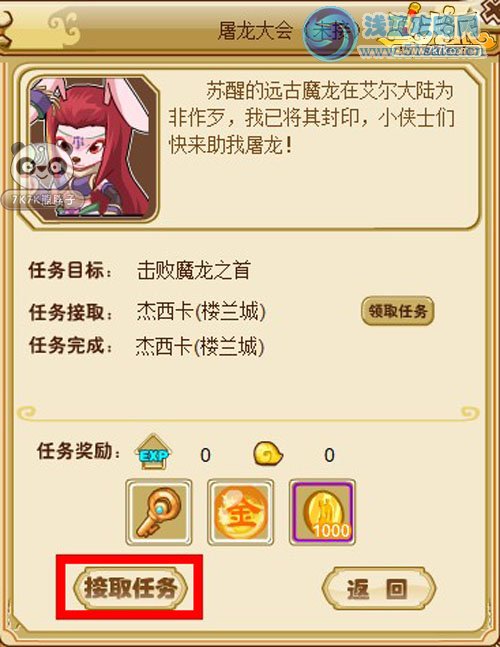500x647 pixels.
Task: Click 杰西卡(楼兰城) in the 任务接取 row
Action: pyautogui.click(x=201, y=312)
